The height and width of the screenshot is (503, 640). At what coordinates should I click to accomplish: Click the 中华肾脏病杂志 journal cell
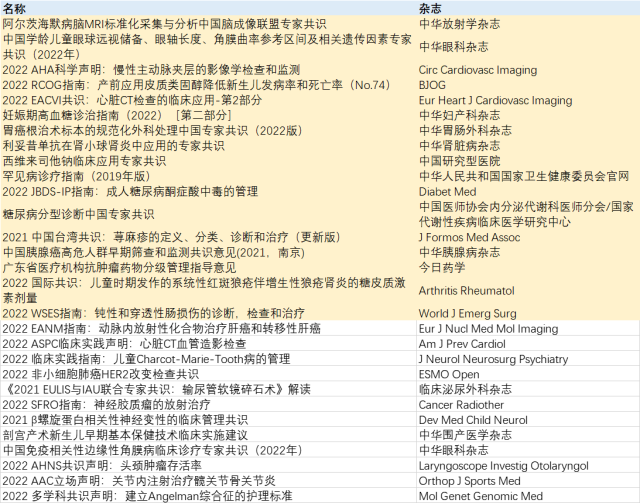528,146
